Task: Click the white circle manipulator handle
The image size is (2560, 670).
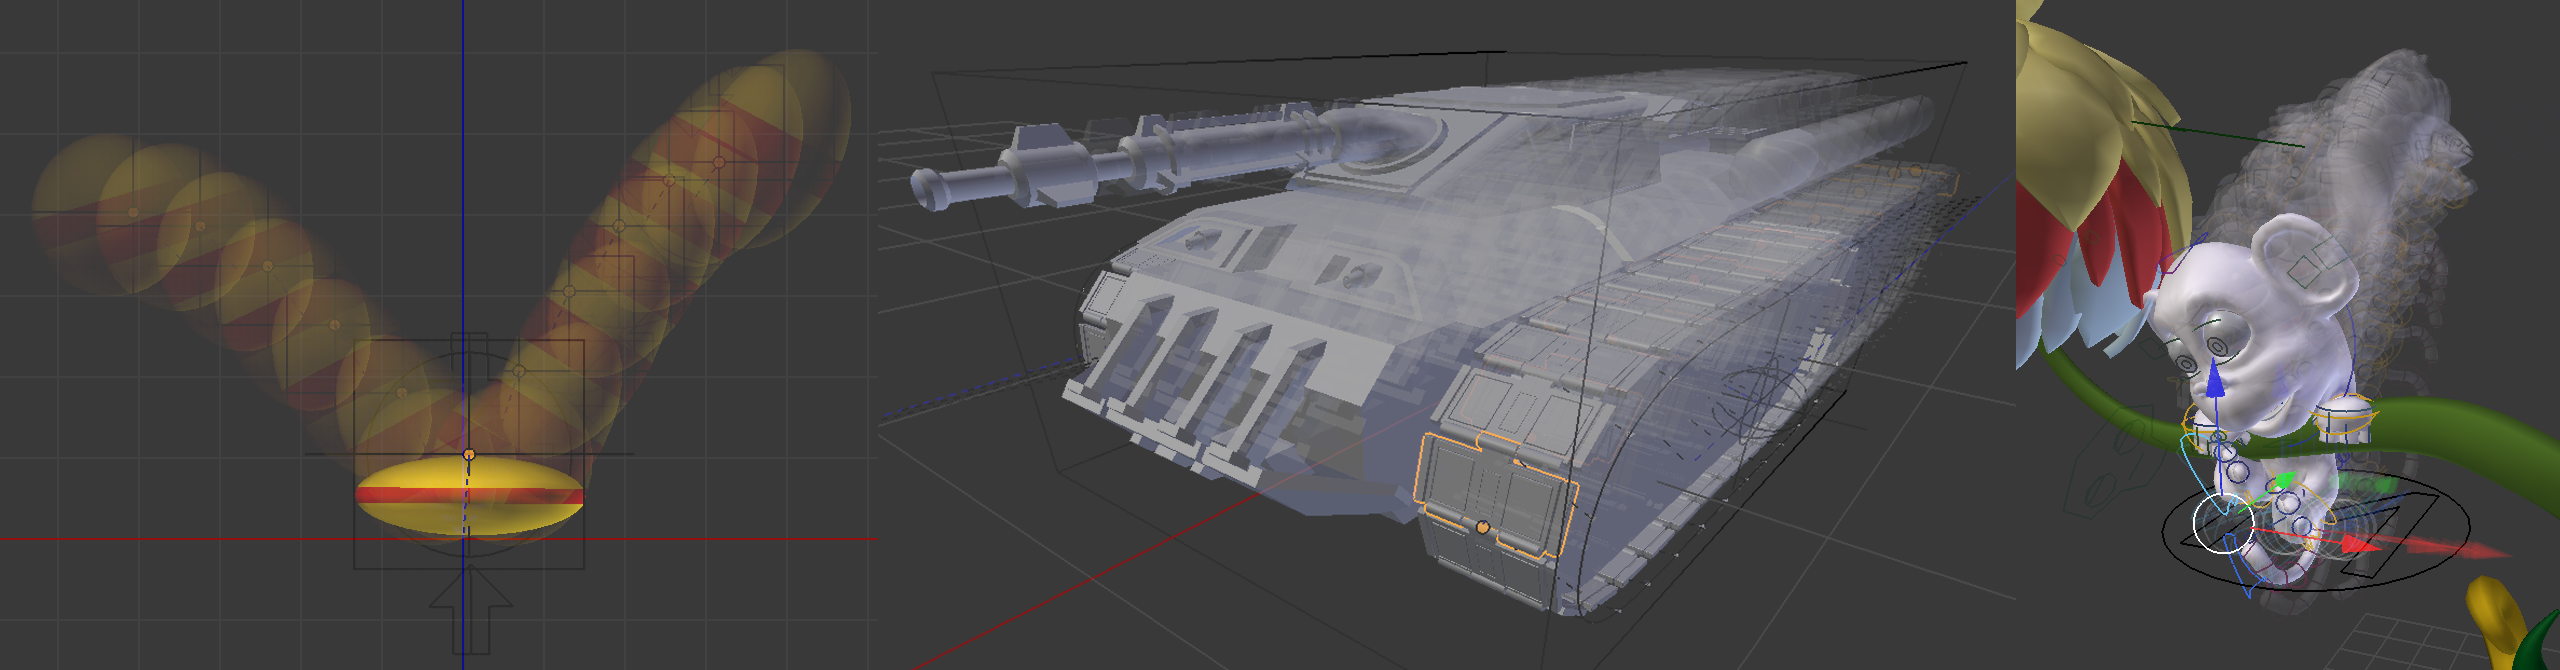Action: 2223,523
